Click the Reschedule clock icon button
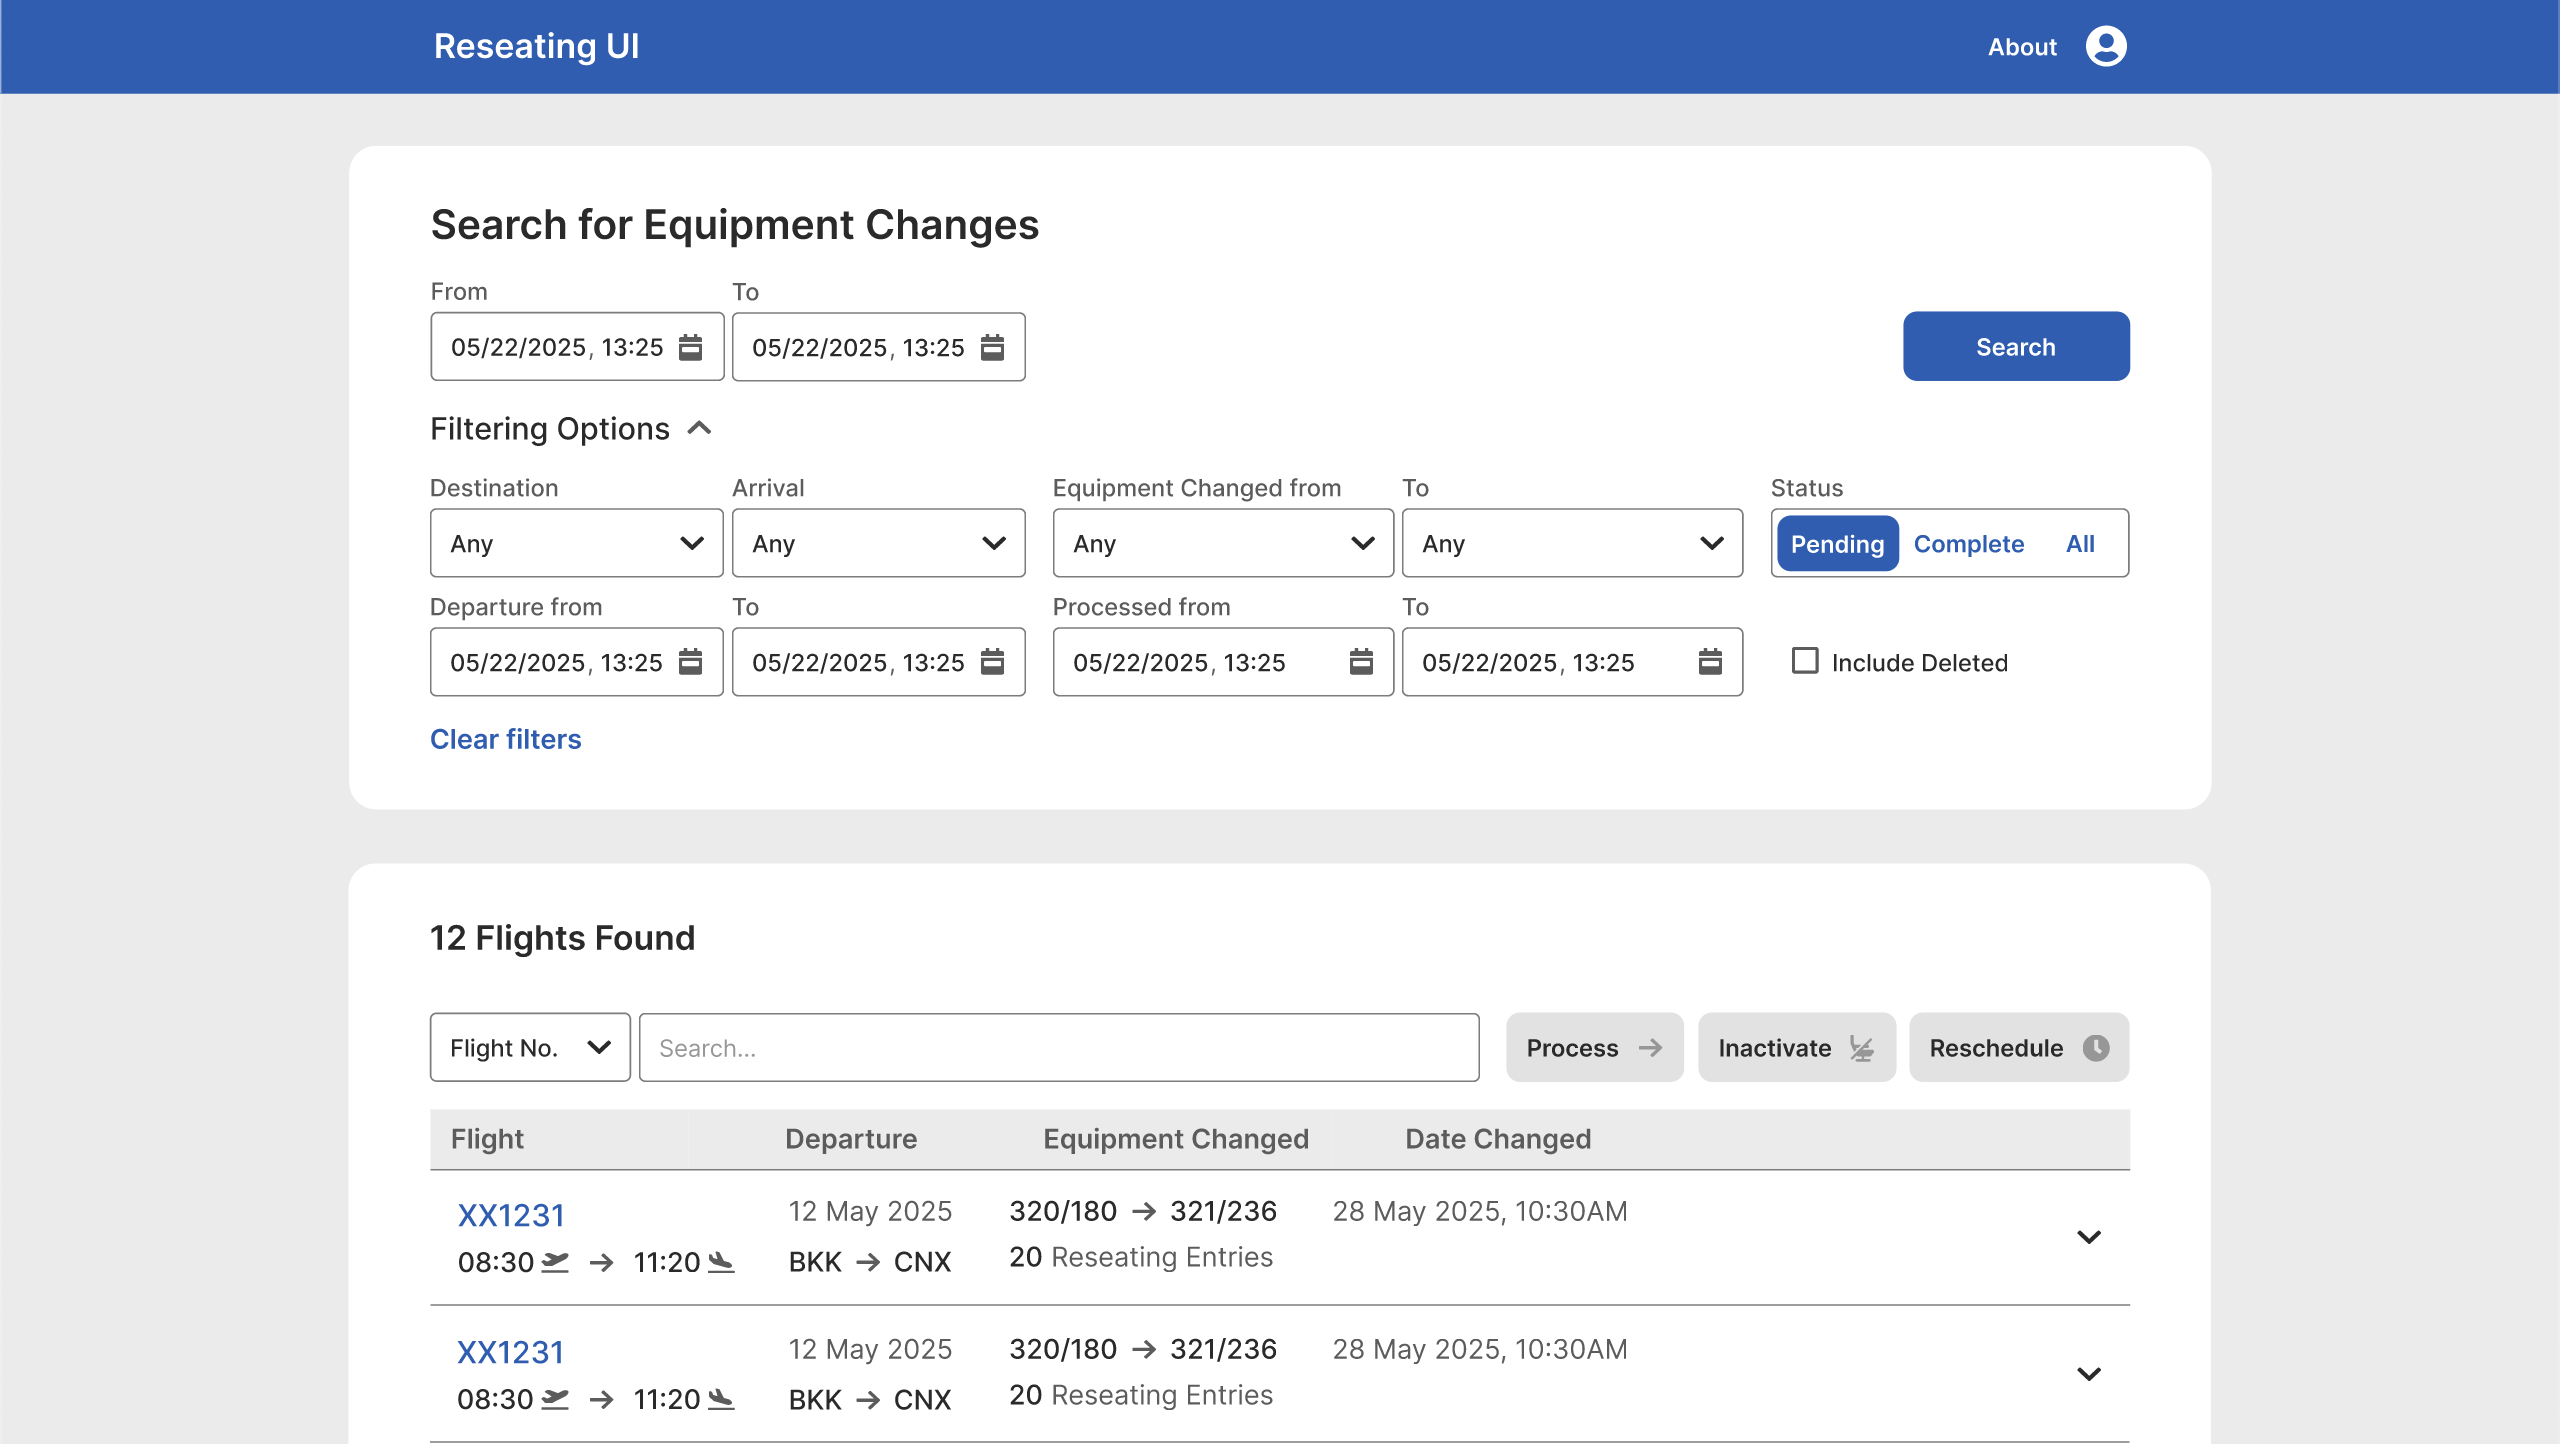Screen dimensions: 2560x1444 (x=2018, y=1047)
